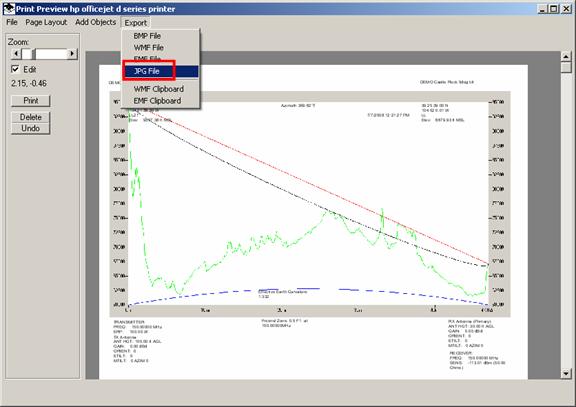Click the zoom slider right arrow

click(72, 54)
